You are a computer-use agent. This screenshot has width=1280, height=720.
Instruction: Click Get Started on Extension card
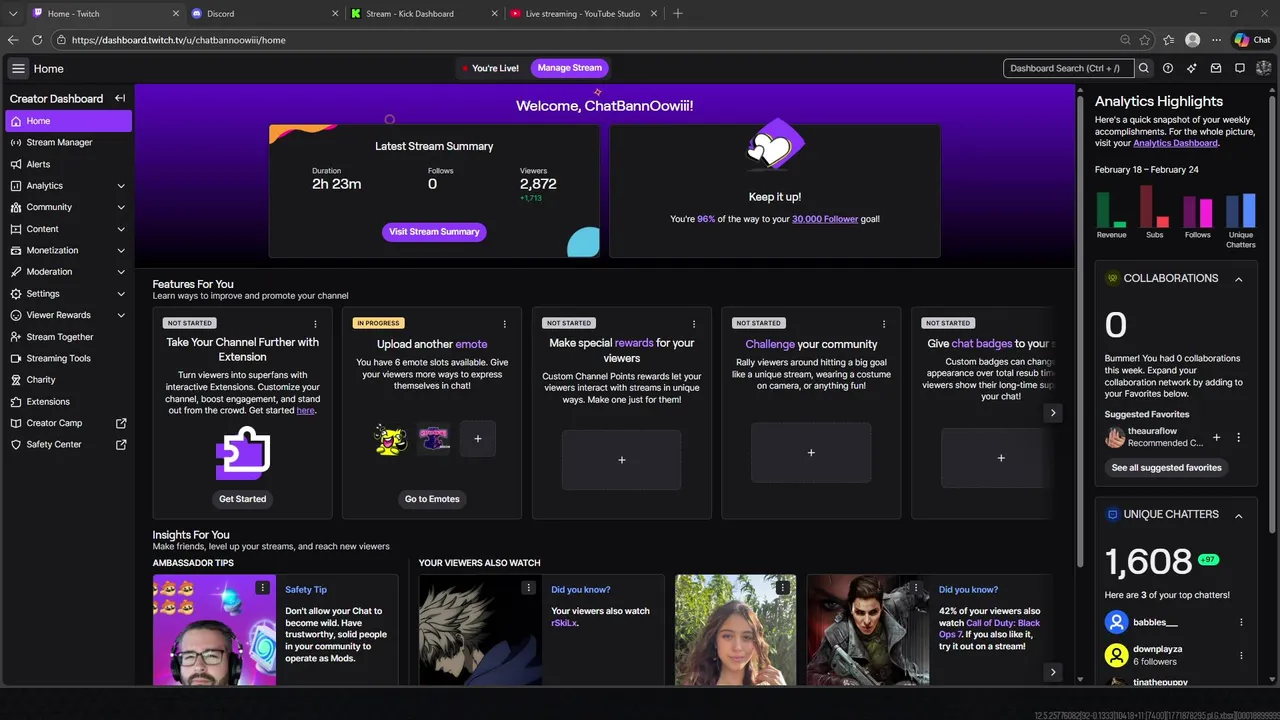(x=242, y=499)
